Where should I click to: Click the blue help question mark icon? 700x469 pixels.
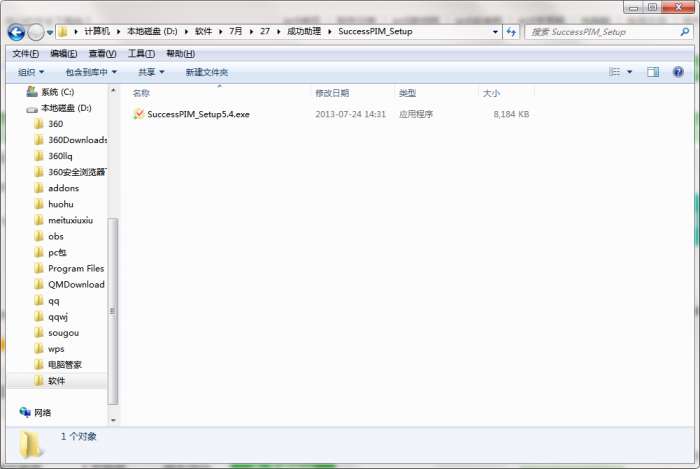tap(678, 72)
